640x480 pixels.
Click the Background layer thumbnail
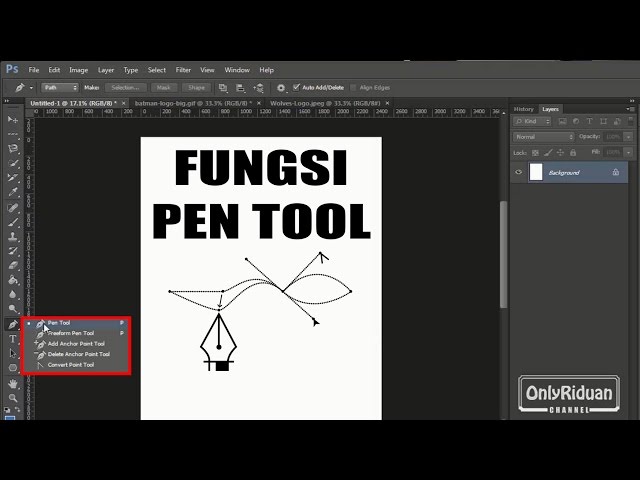click(536, 172)
